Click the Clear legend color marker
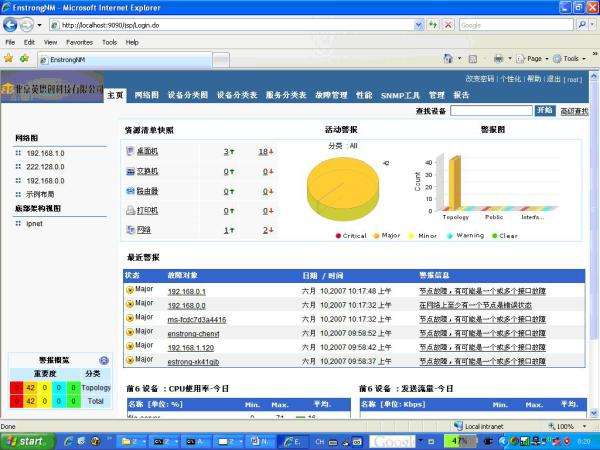 pyautogui.click(x=494, y=236)
